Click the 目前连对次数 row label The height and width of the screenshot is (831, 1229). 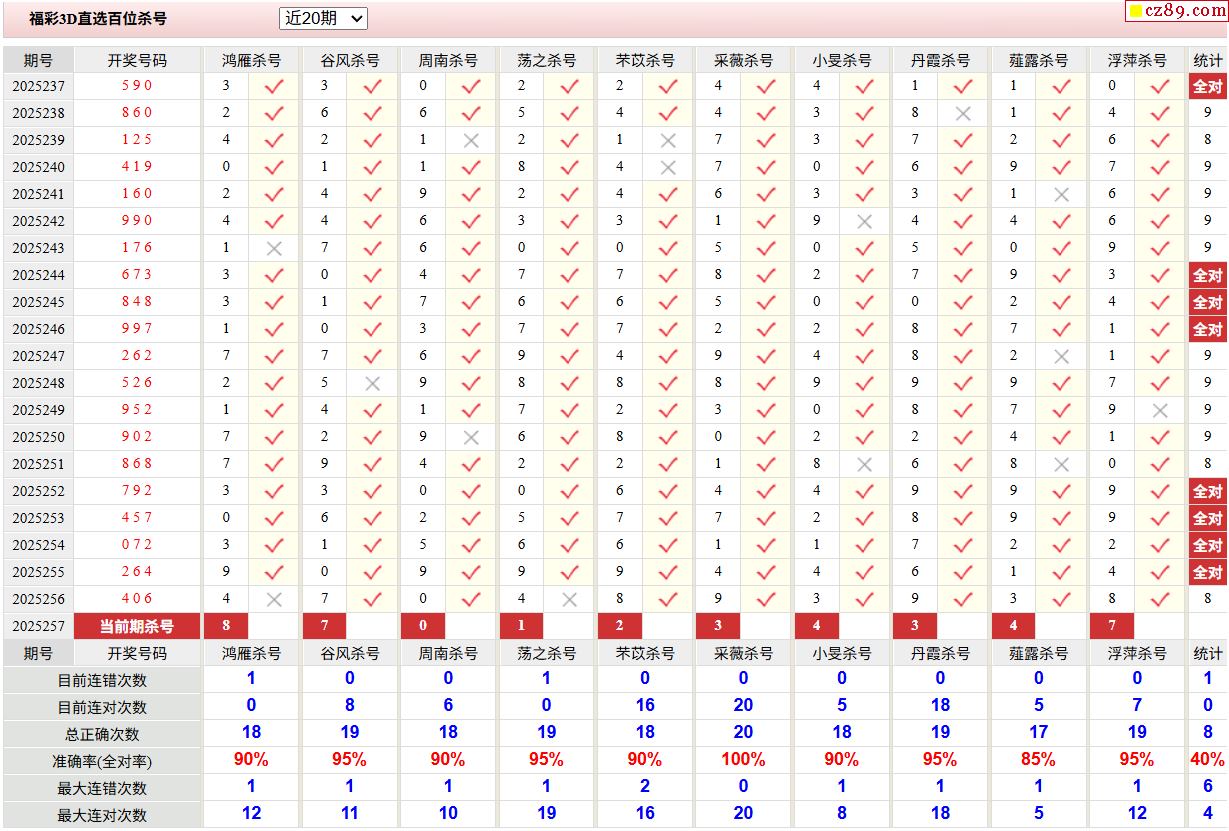[x=102, y=707]
